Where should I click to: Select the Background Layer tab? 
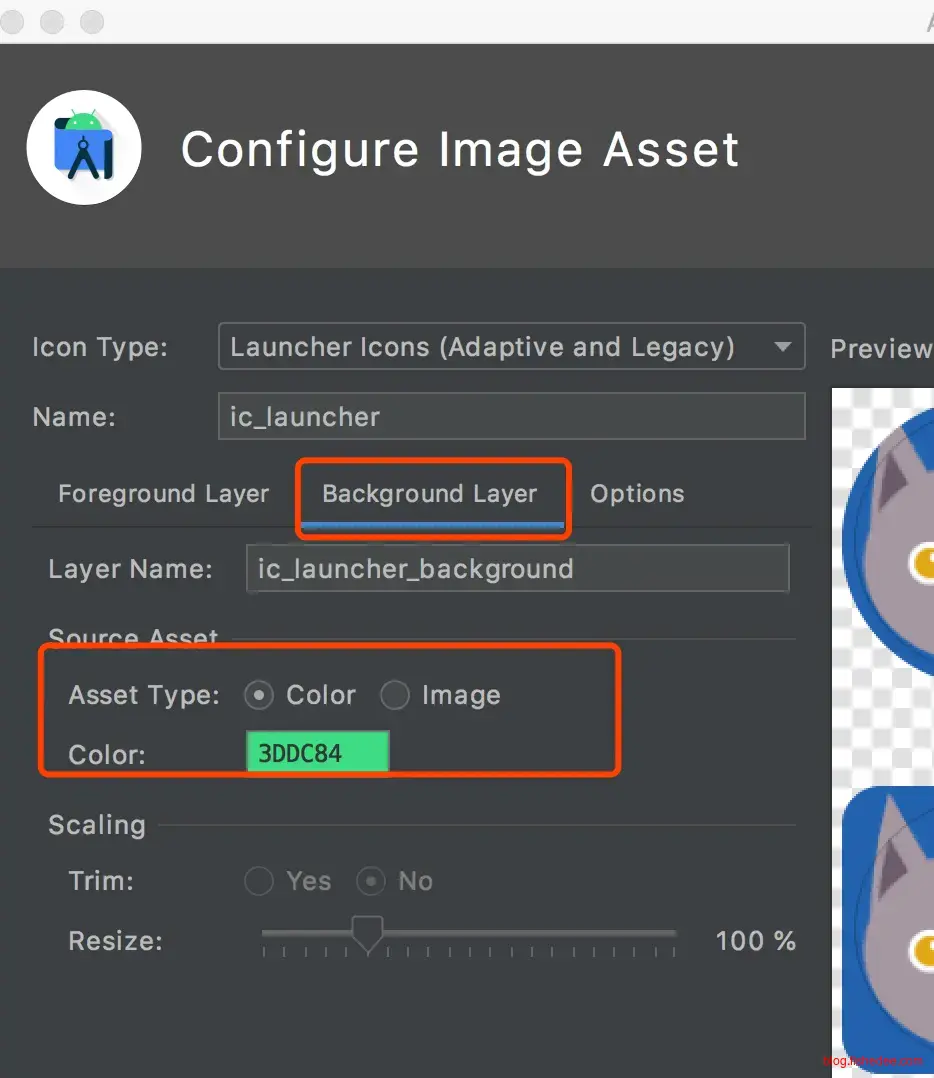coord(430,494)
